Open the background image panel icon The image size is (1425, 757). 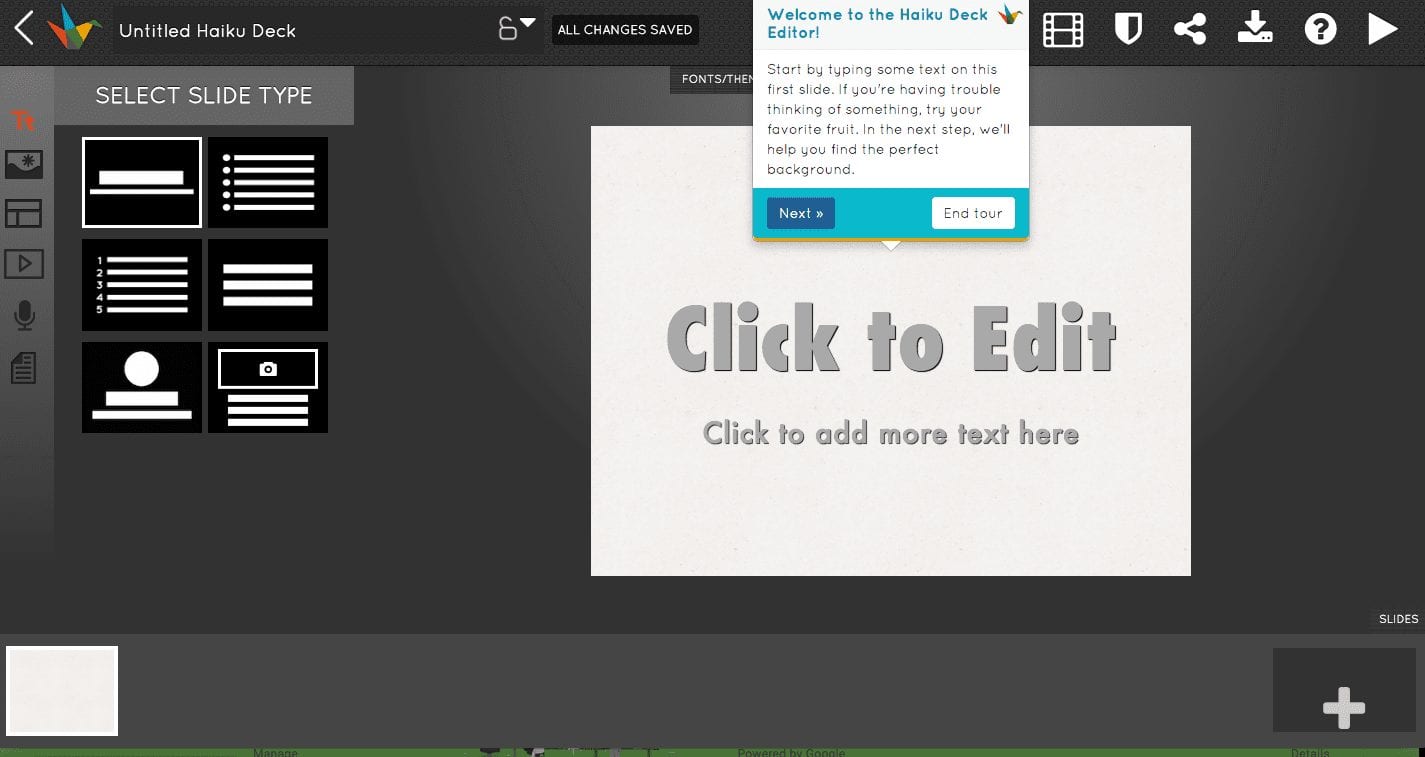click(x=24, y=165)
